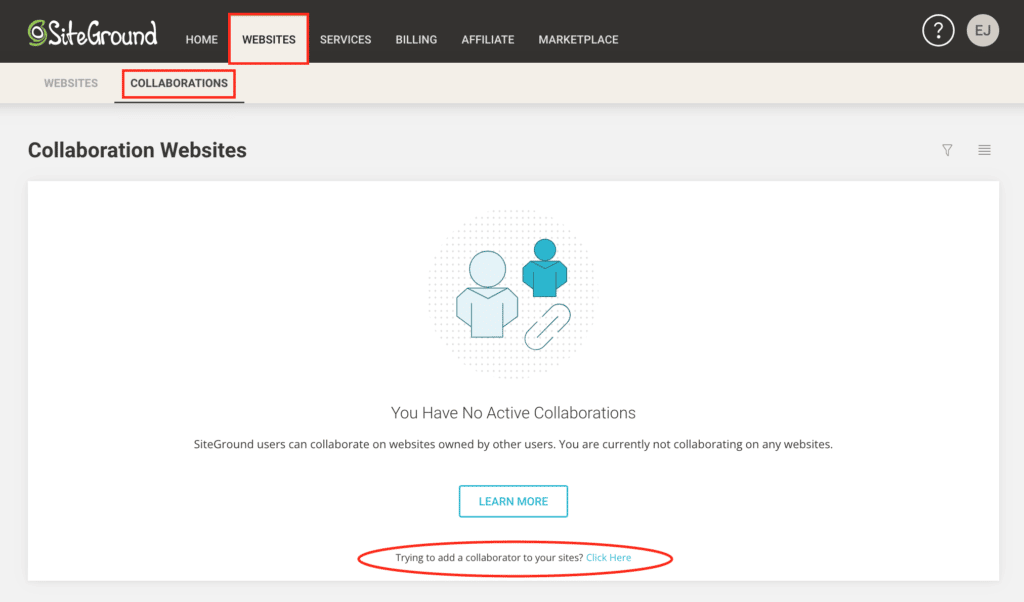Click the 'SiteGround users can collaborate' description

pyautogui.click(x=513, y=445)
